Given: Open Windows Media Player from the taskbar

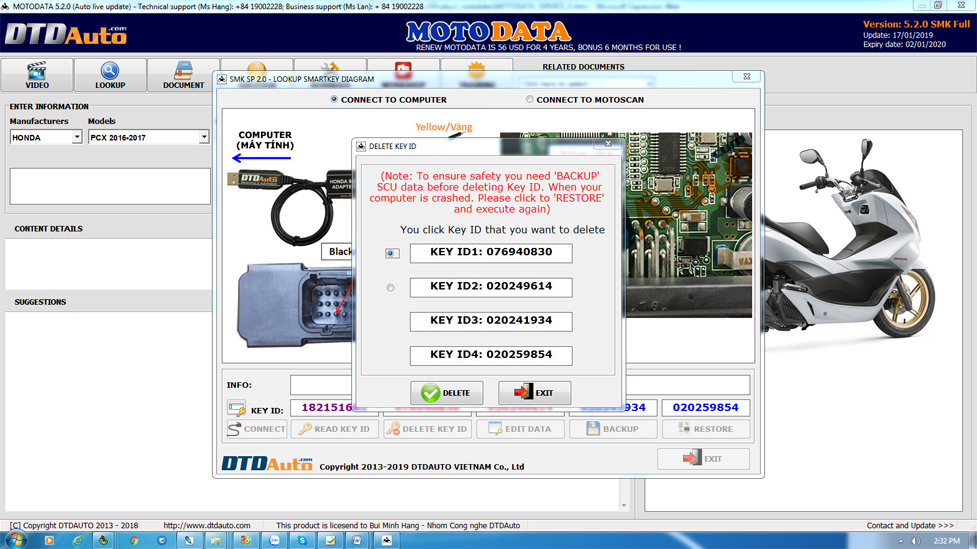Looking at the screenshot, I should pyautogui.click(x=49, y=540).
